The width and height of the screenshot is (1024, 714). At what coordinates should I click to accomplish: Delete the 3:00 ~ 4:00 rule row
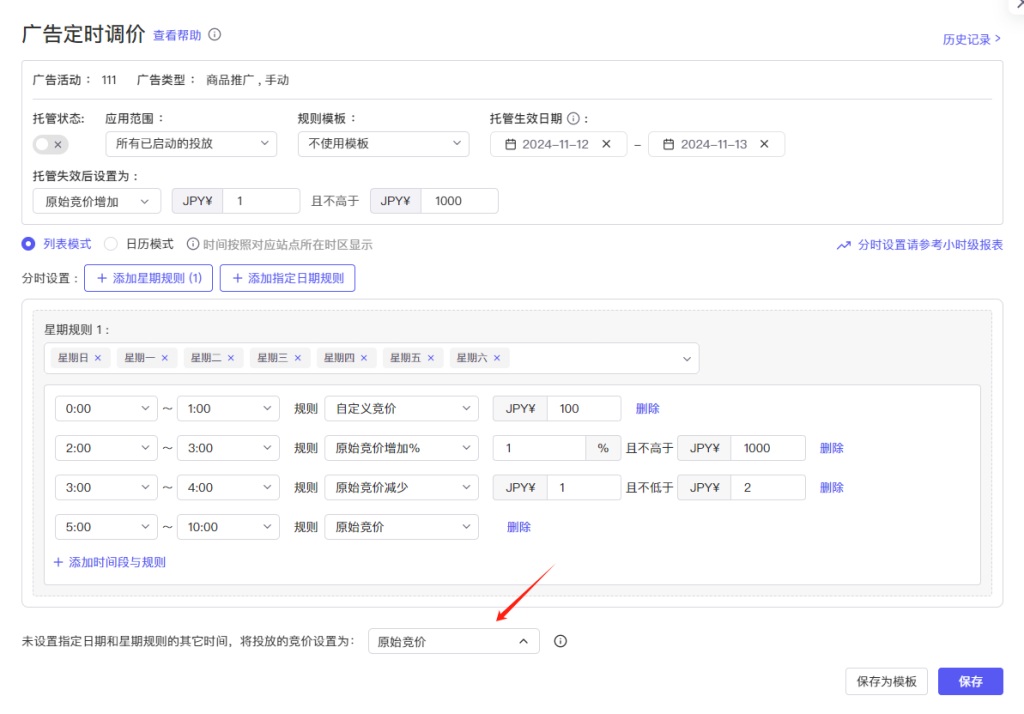tap(831, 487)
